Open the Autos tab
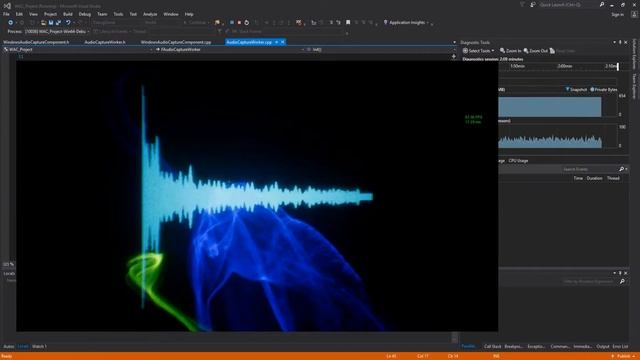 (9, 347)
